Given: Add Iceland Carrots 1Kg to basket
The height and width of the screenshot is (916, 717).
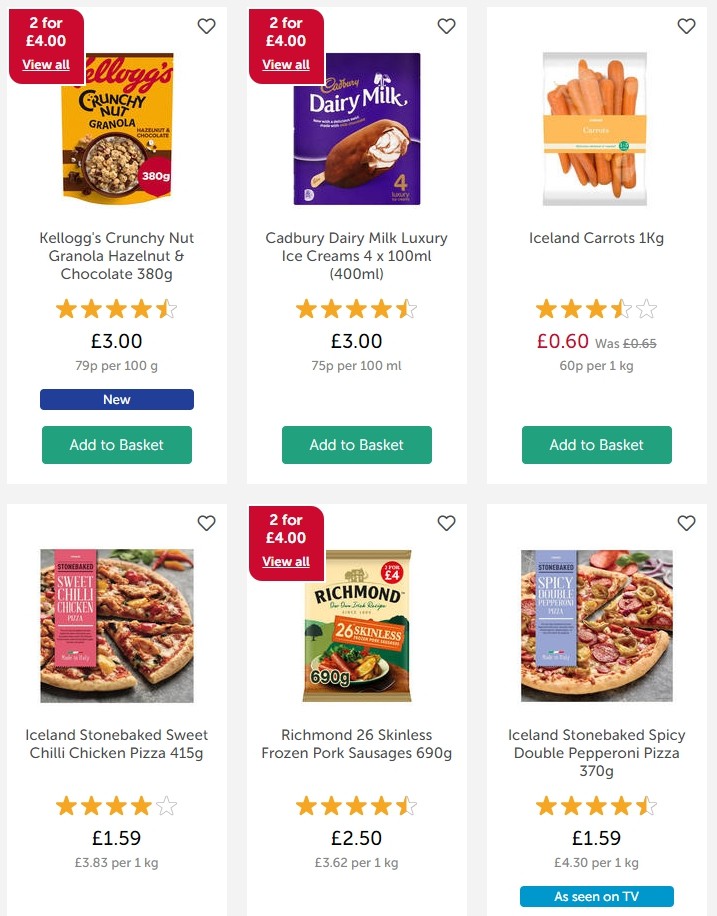Looking at the screenshot, I should pyautogui.click(x=597, y=445).
